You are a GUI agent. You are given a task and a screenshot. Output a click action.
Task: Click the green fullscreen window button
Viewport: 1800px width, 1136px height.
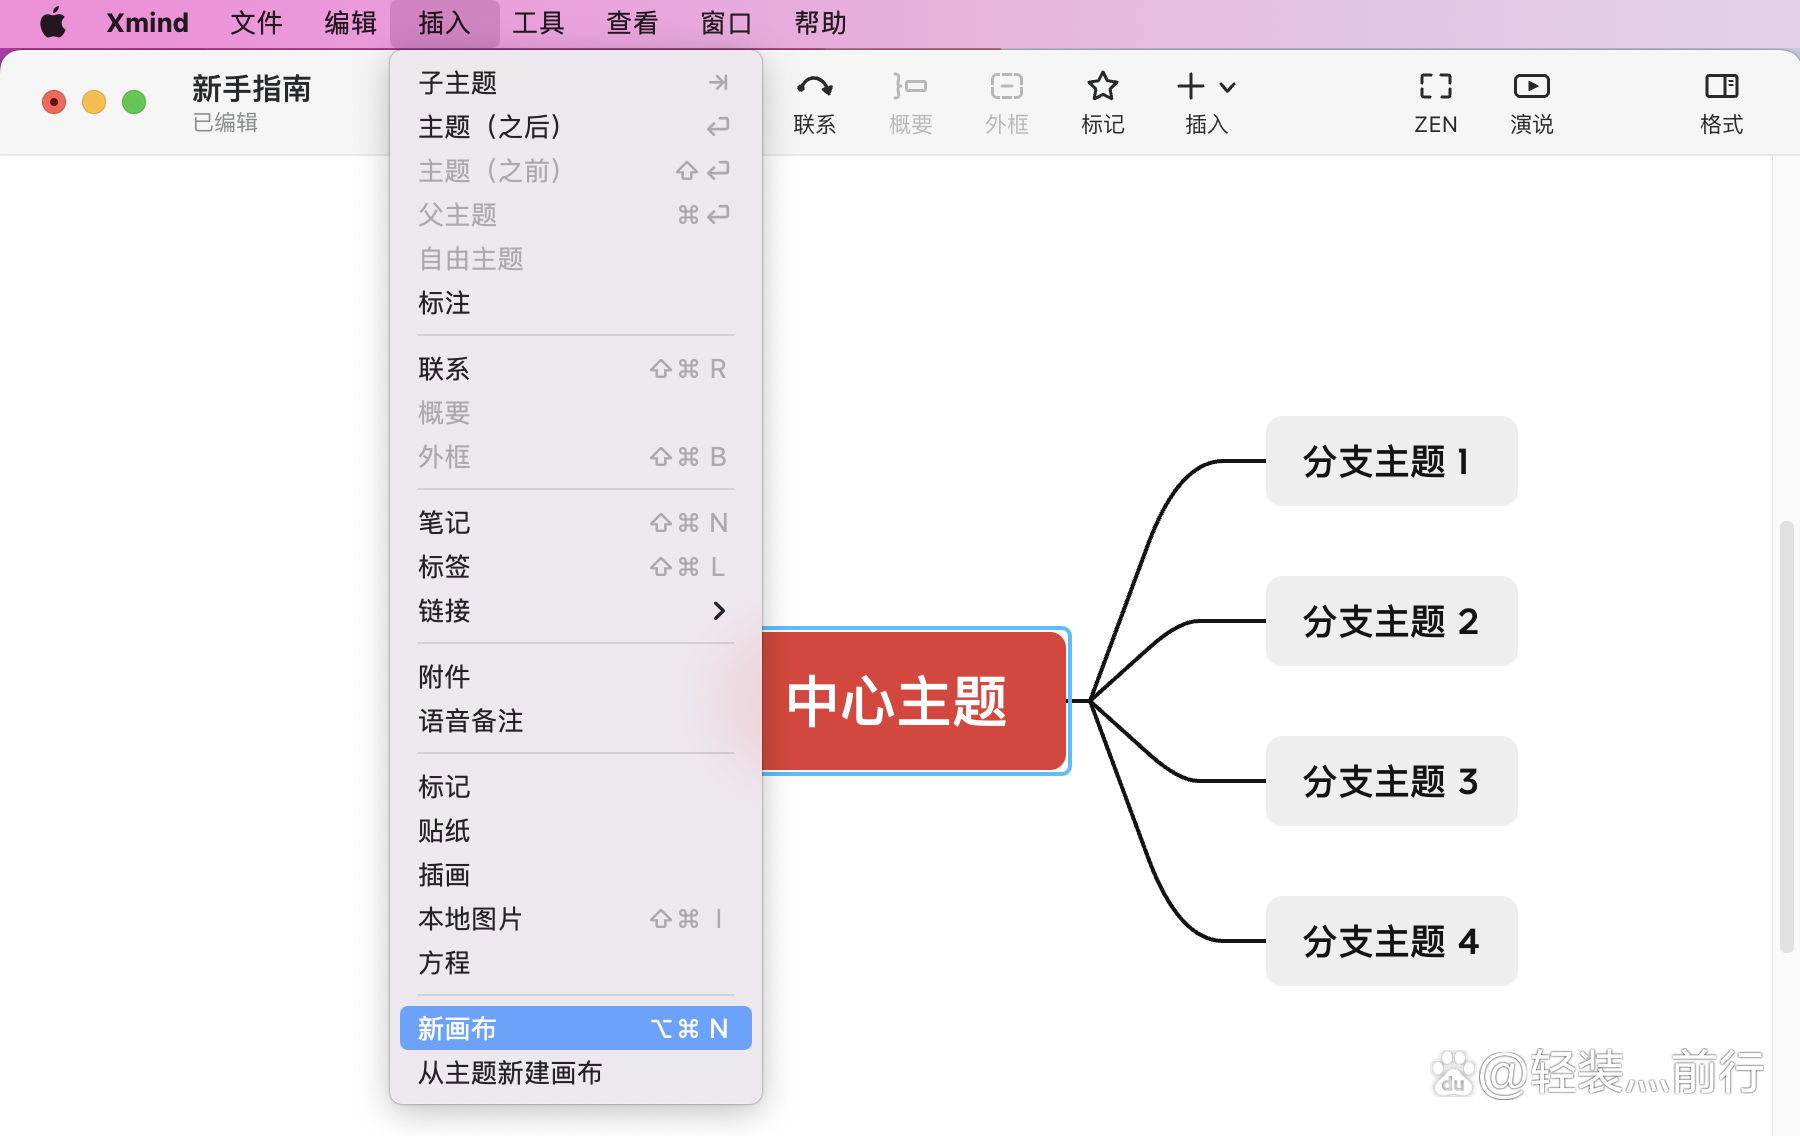coord(134,102)
